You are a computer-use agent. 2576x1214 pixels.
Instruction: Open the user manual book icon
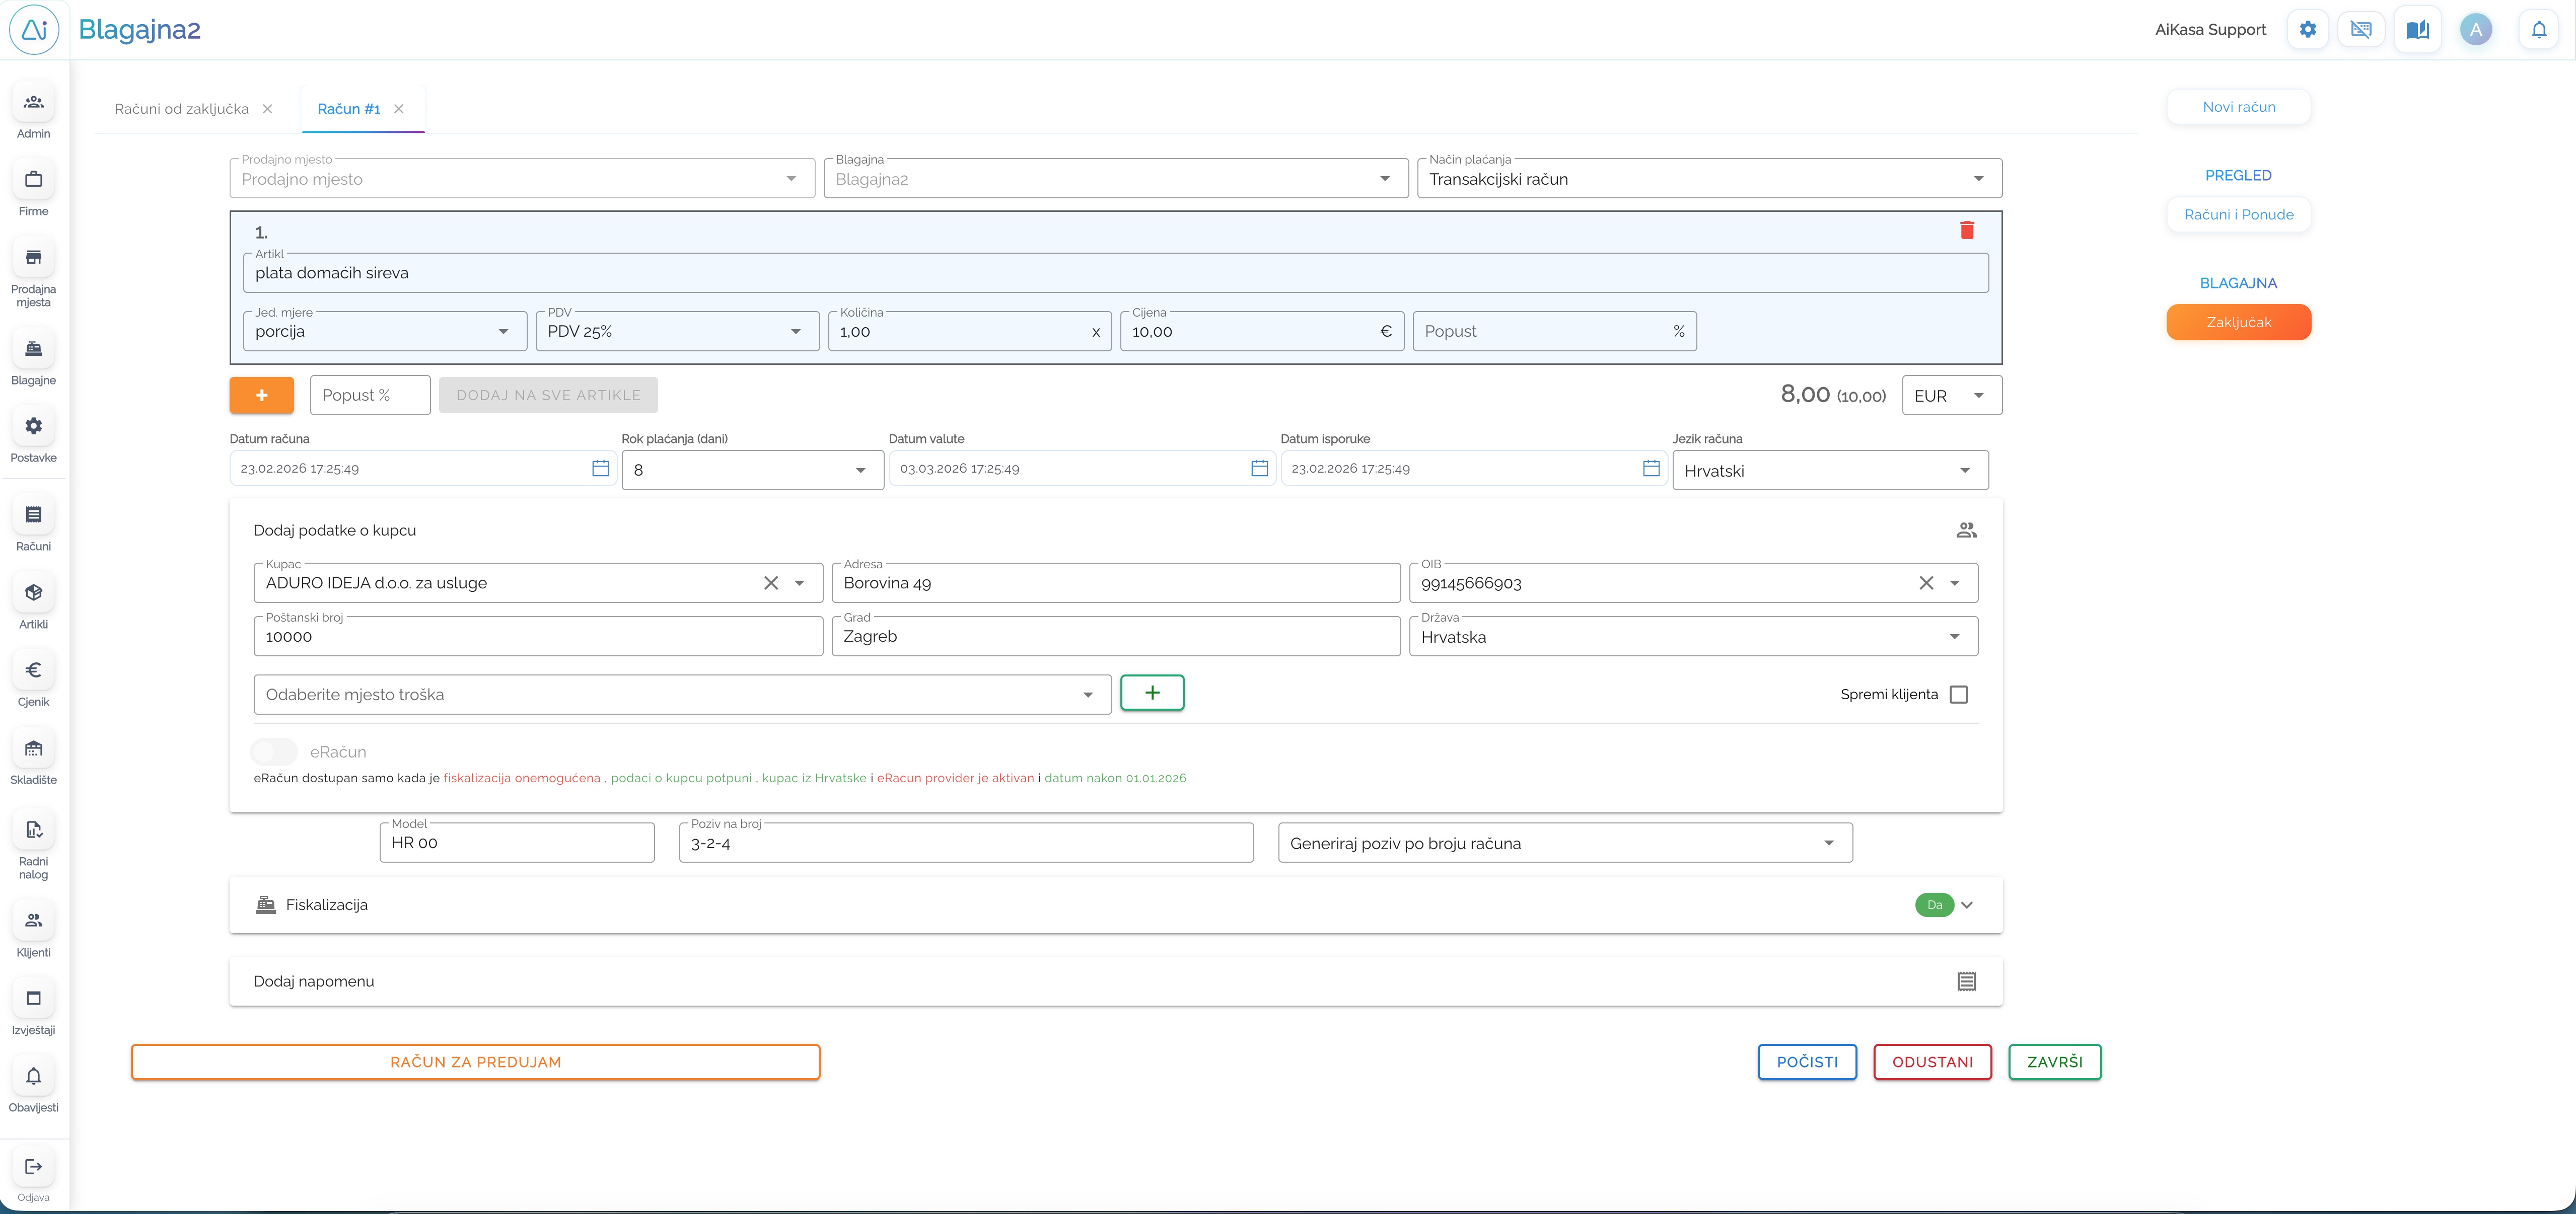2417,30
